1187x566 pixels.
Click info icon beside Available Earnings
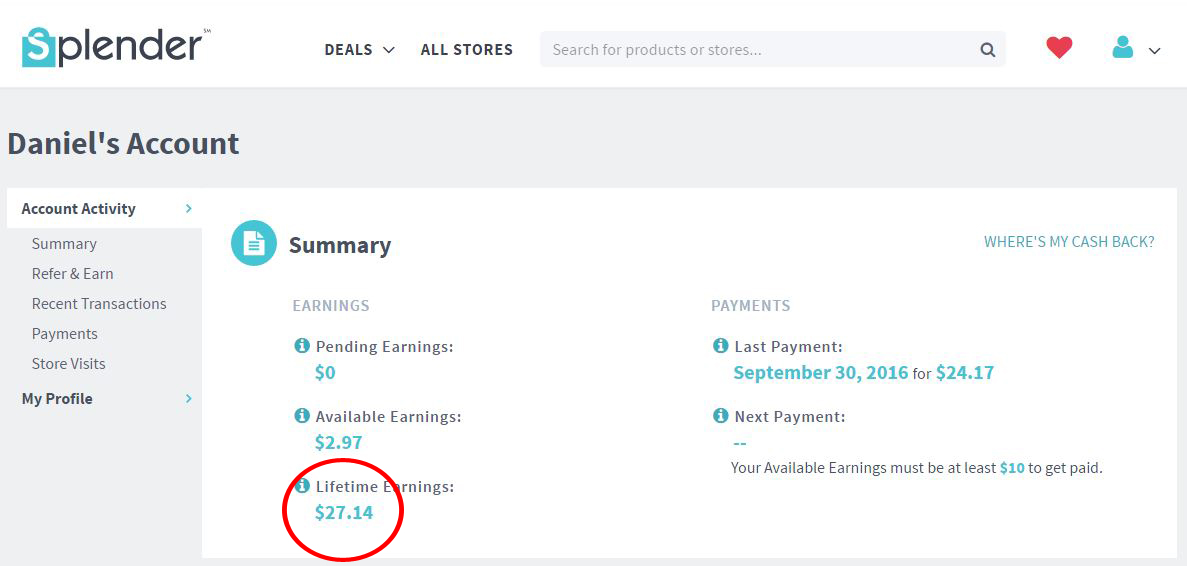tap(301, 416)
